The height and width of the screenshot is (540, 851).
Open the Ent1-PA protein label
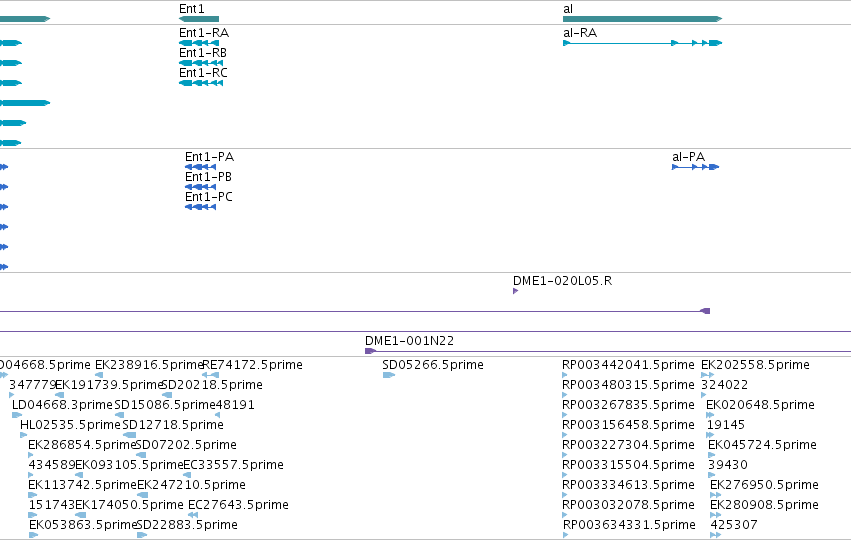pos(209,157)
